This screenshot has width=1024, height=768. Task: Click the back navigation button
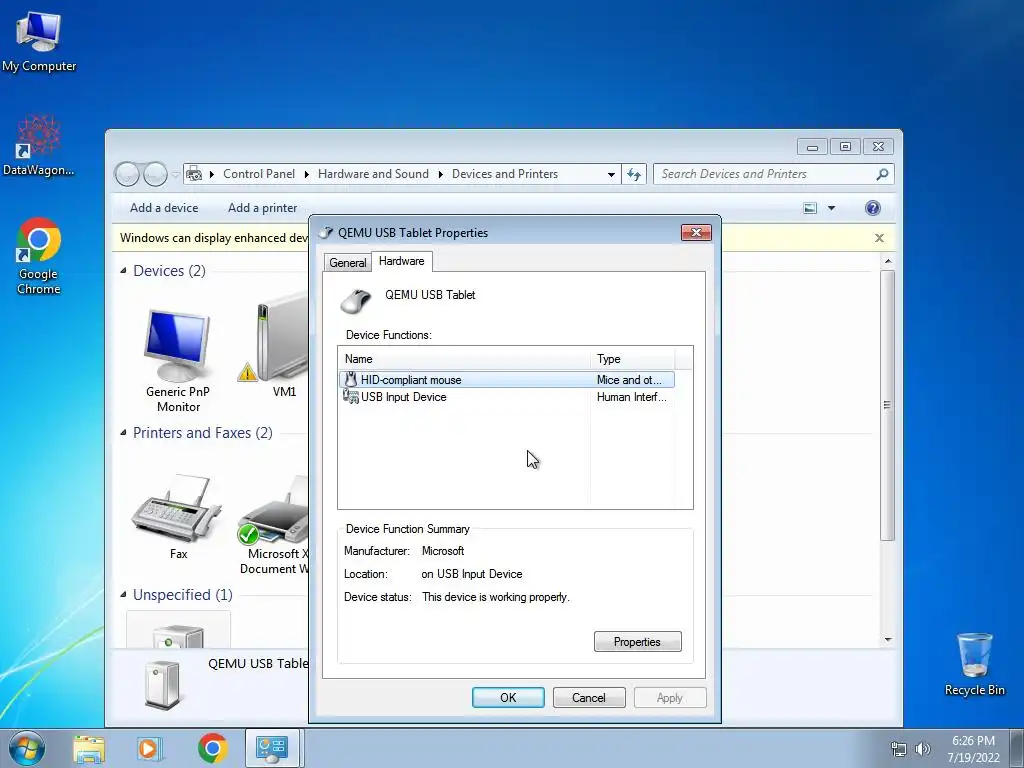click(127, 174)
